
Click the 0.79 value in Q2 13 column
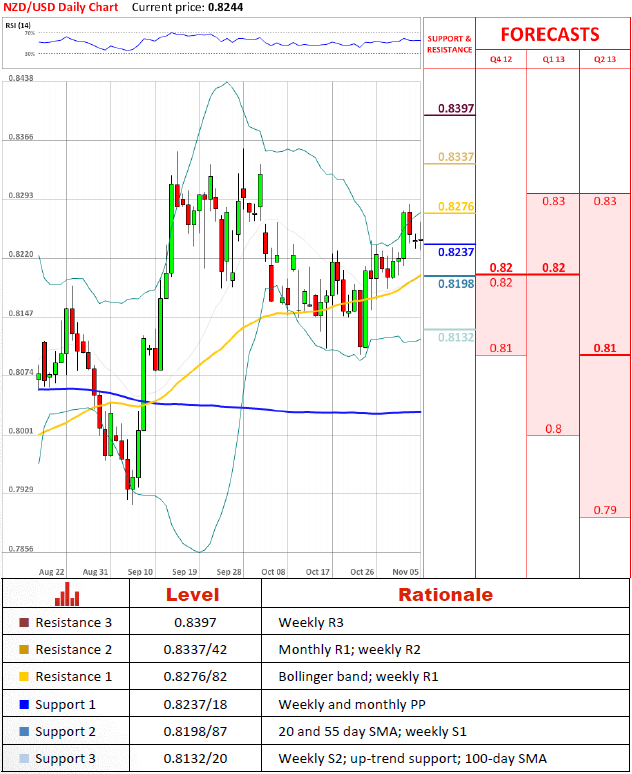tap(605, 510)
